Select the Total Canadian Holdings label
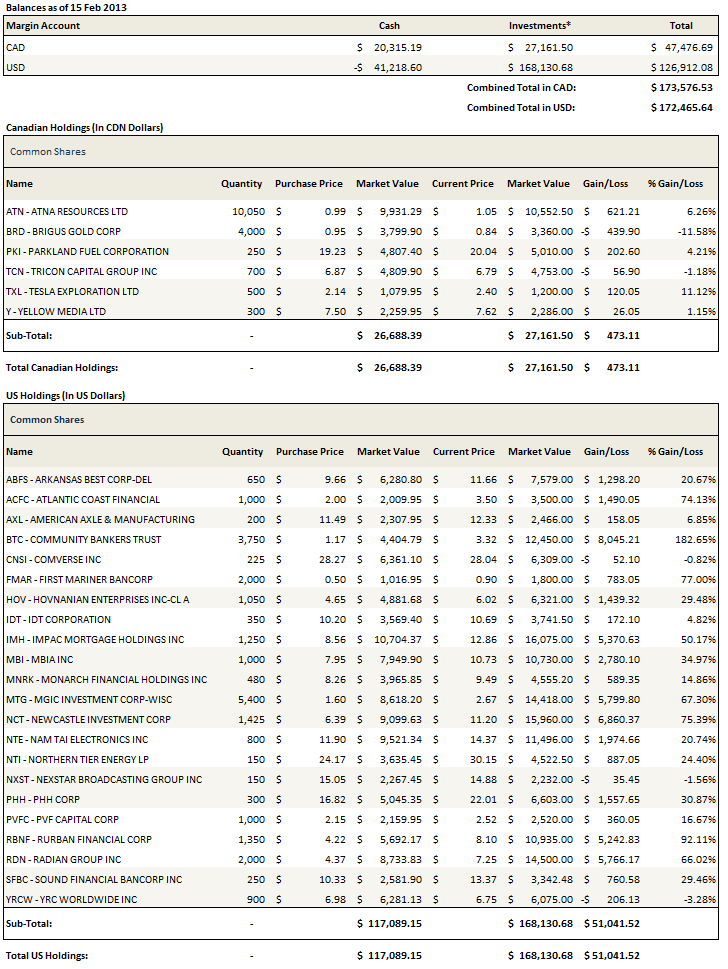 coord(62,368)
